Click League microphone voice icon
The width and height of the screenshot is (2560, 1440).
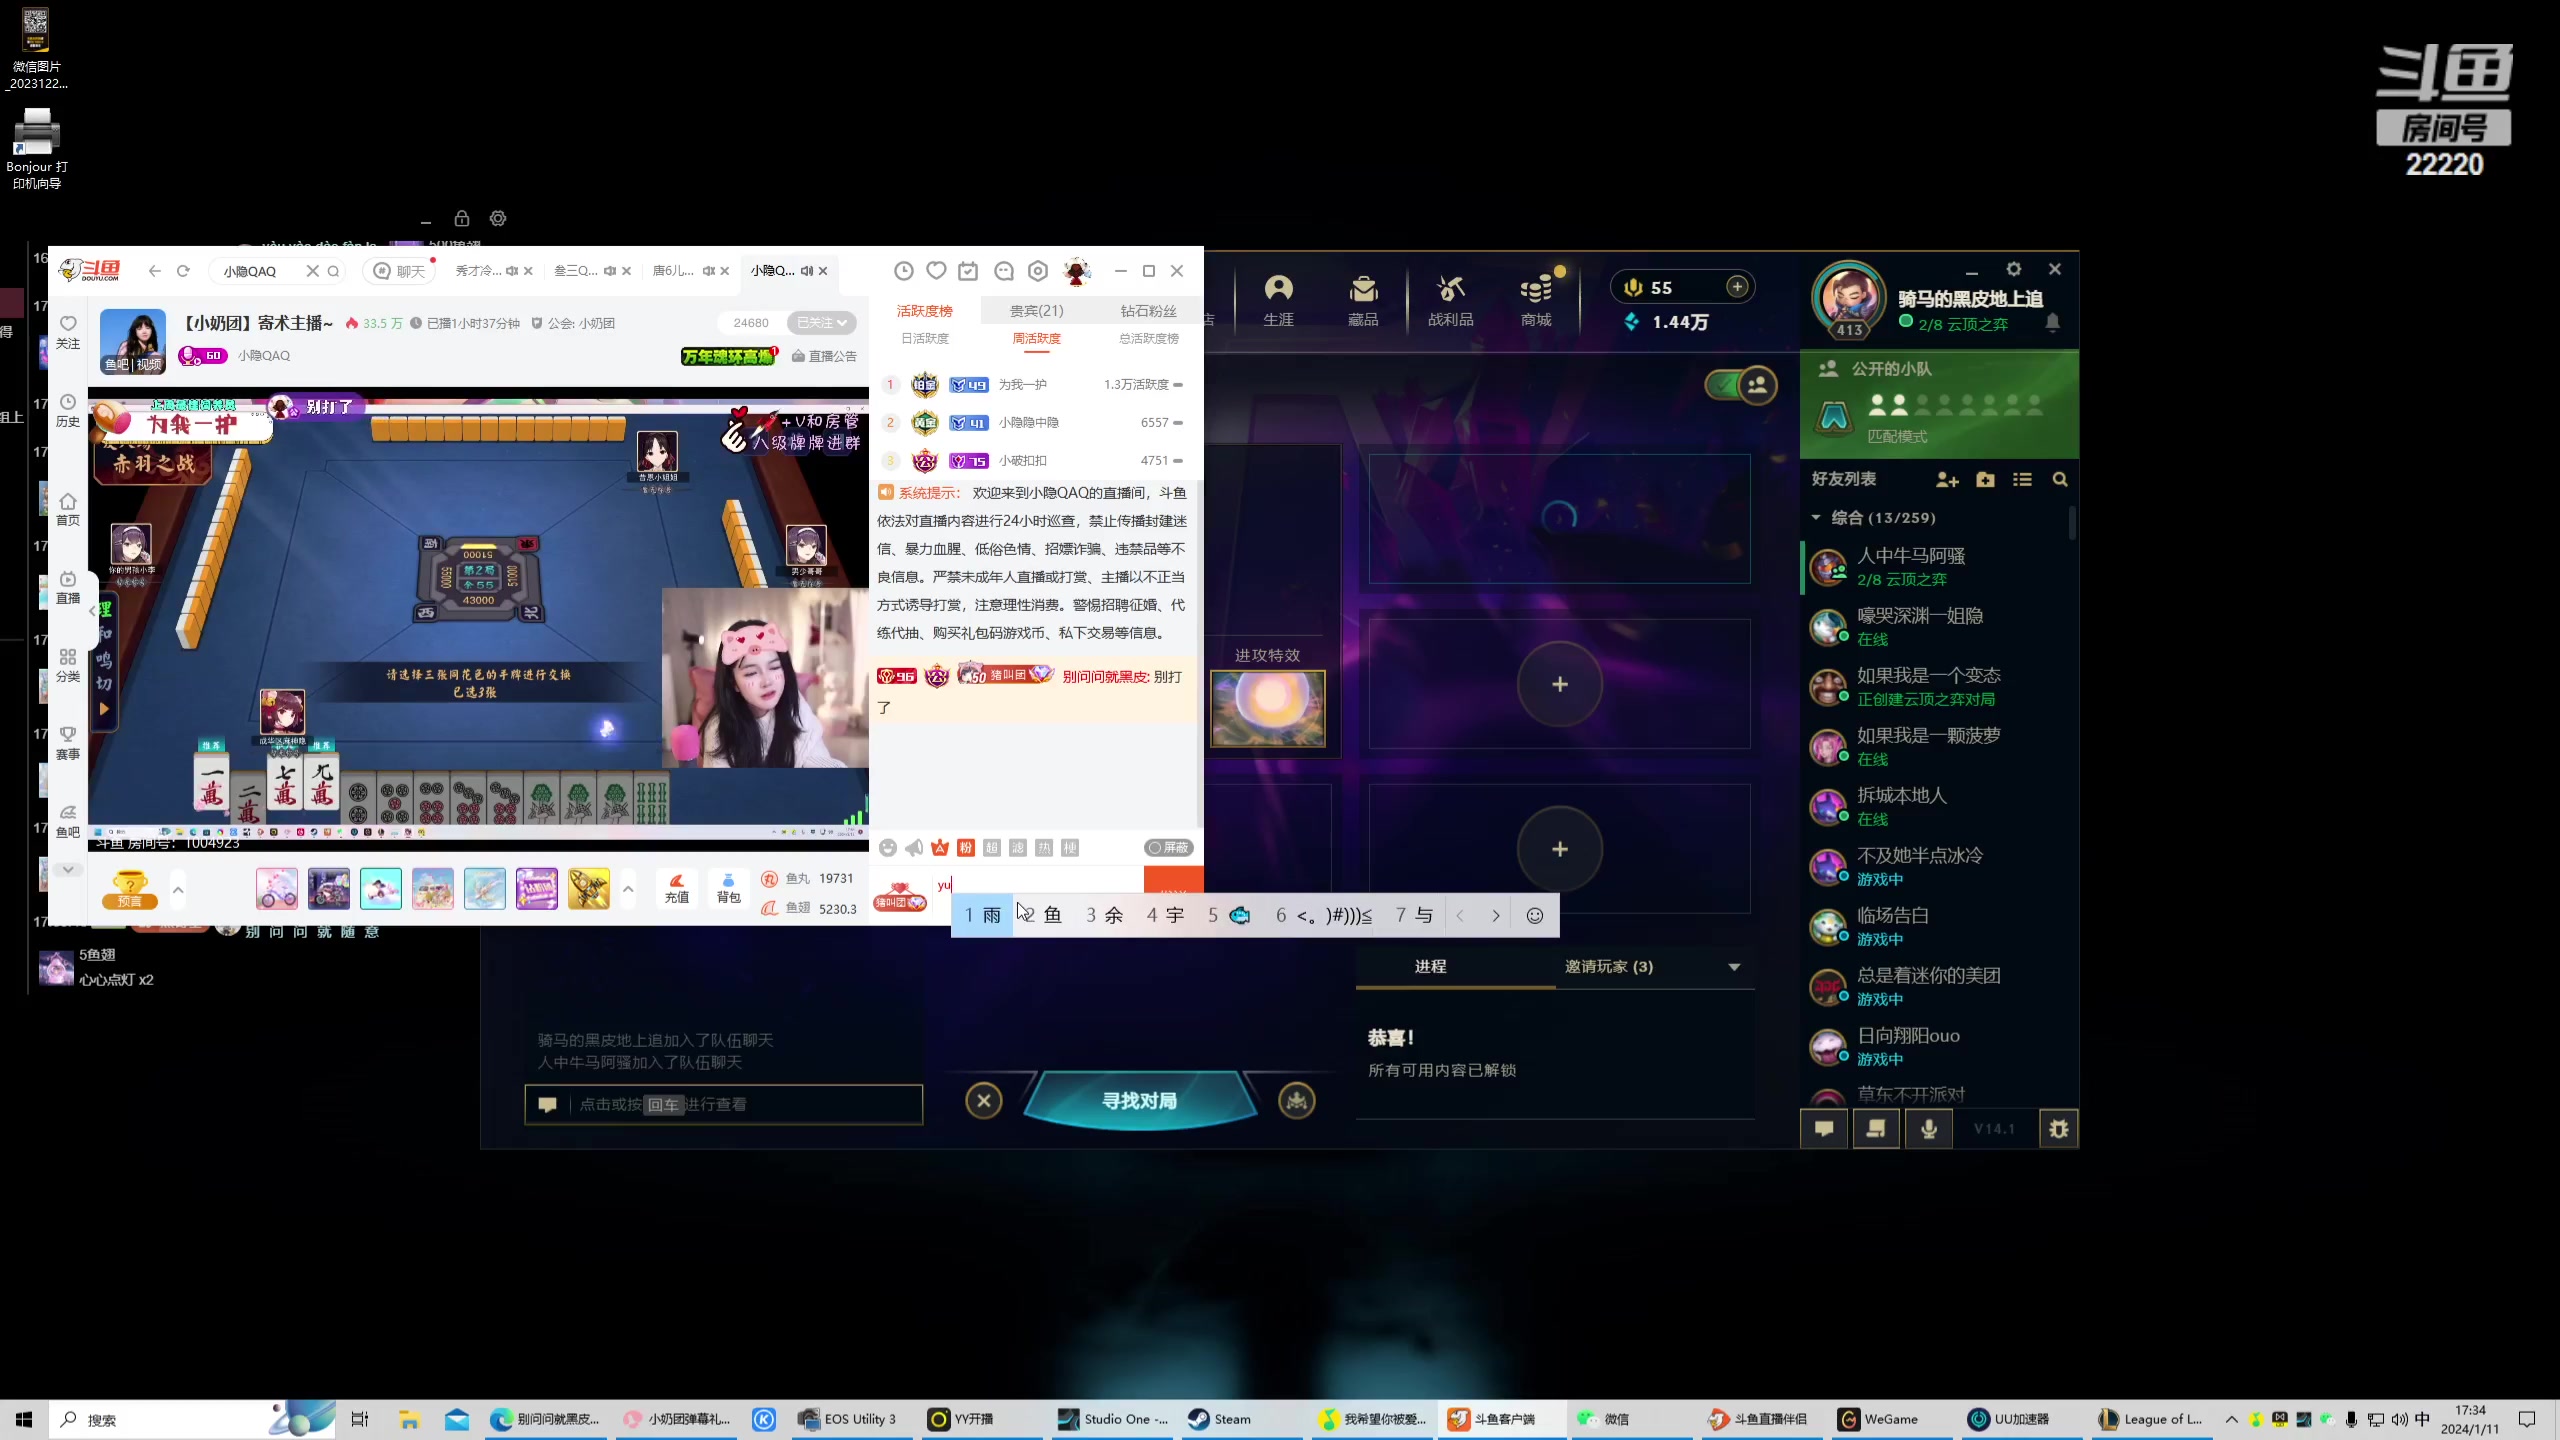[1929, 1129]
